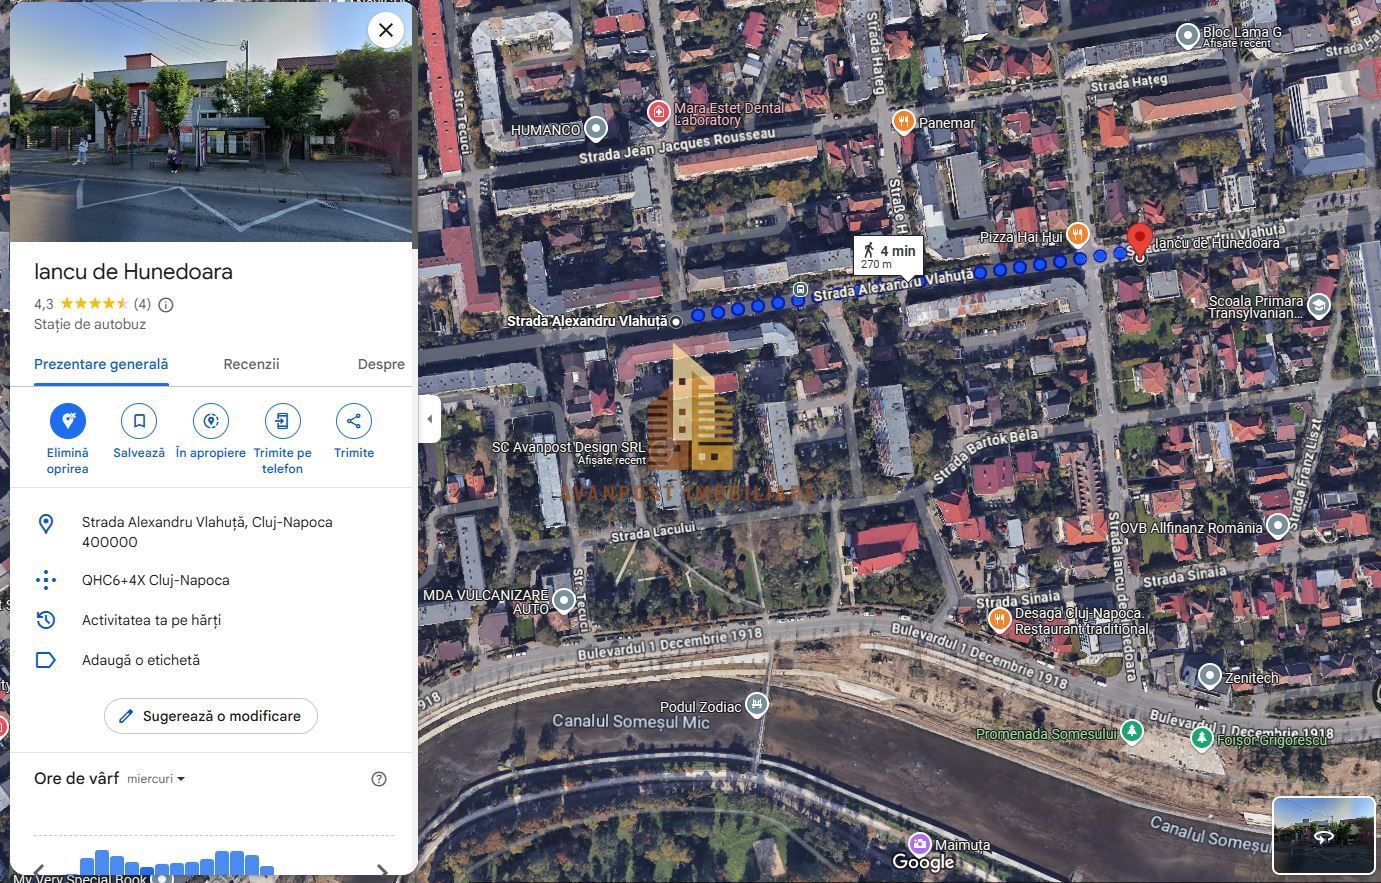Open the Despre tab
The width and height of the screenshot is (1381, 883).
tap(381, 364)
